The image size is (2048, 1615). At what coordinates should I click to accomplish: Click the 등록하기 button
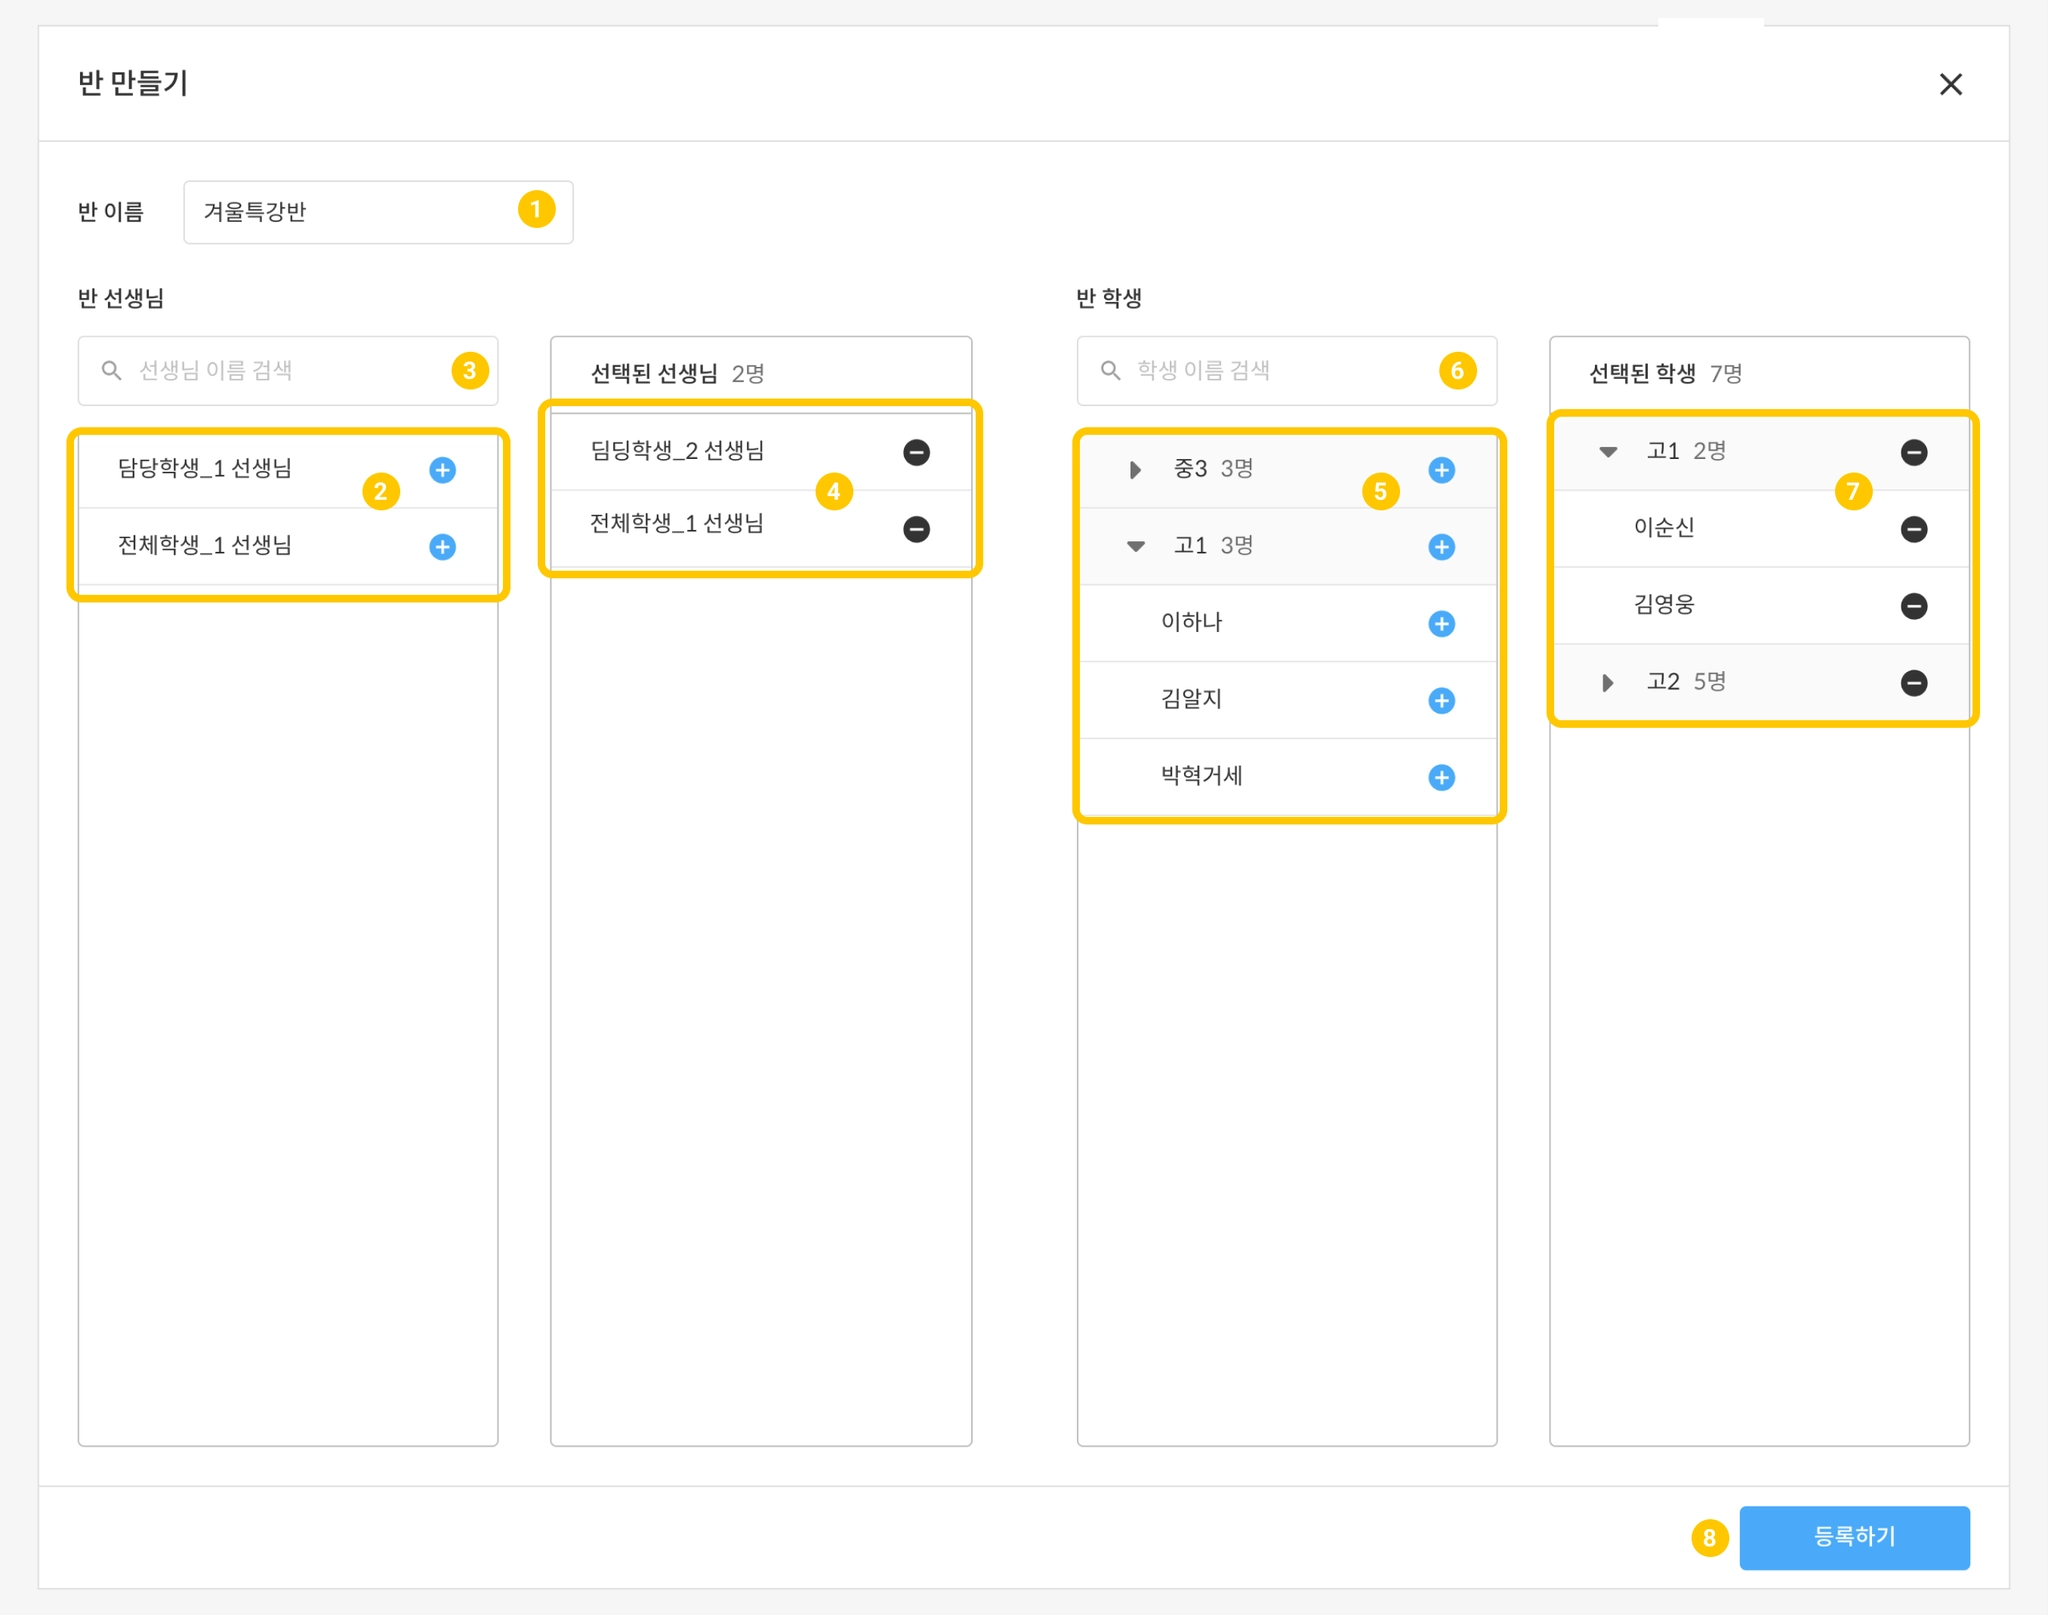1853,1537
